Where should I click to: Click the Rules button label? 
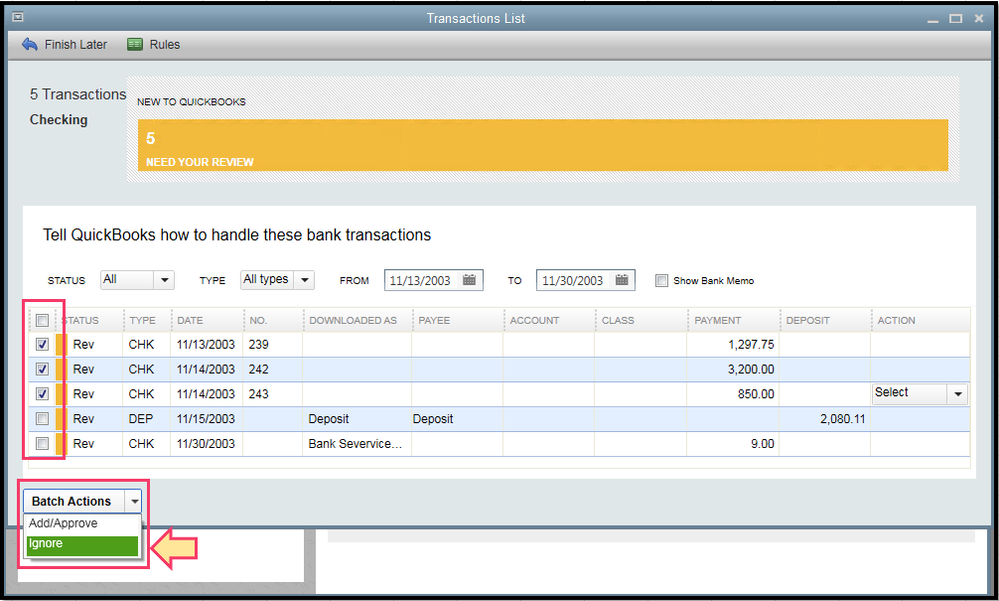click(164, 45)
